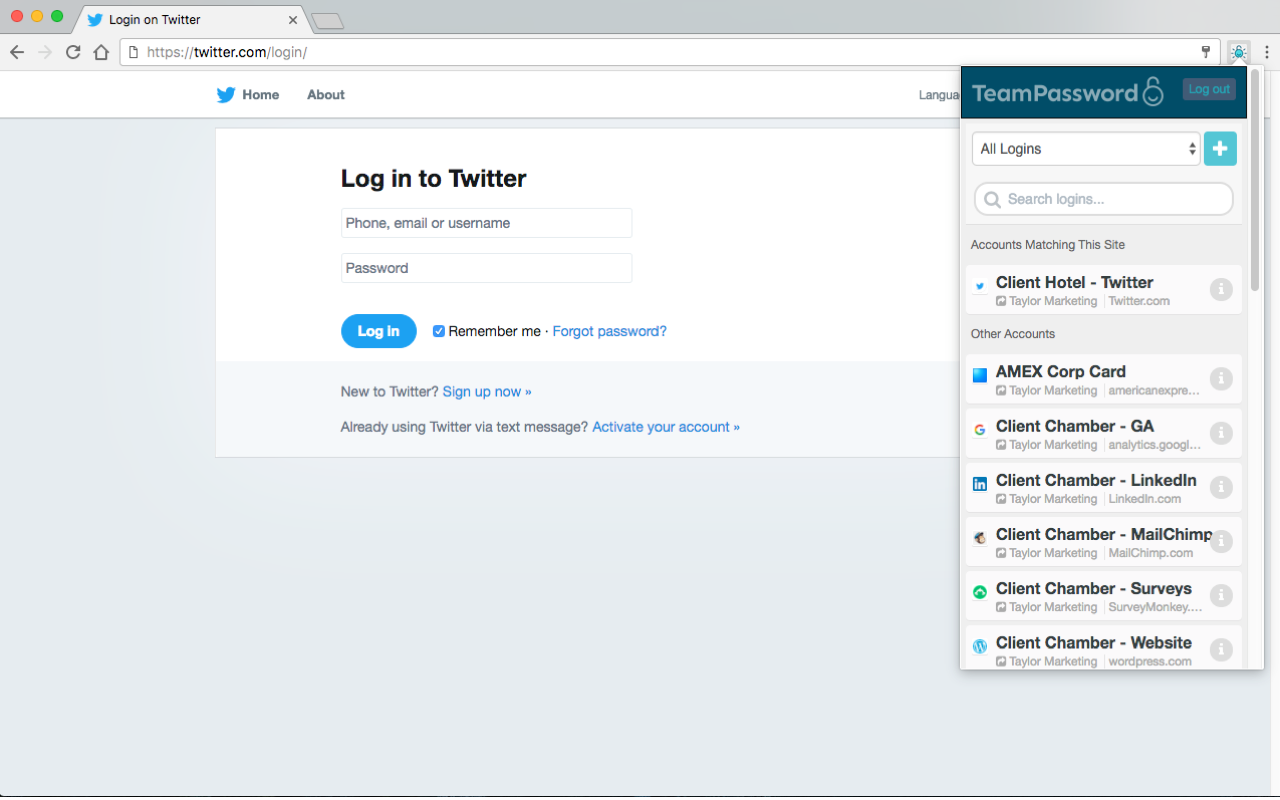Show info for Client Chamber - Website

1221,649
